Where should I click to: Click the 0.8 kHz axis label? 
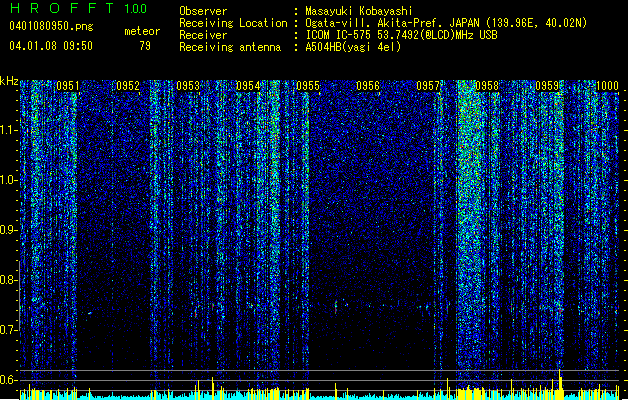click(8, 280)
